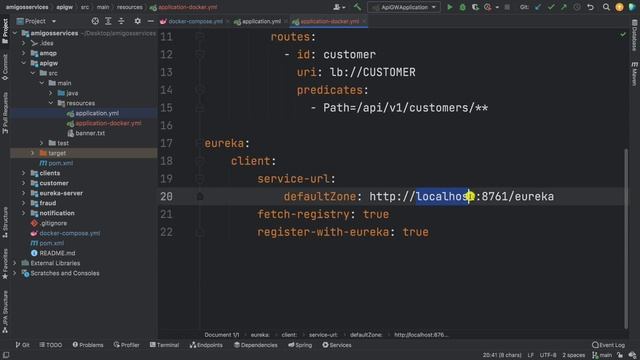Viewport: 640px width, 360px height.
Task: Show Git history clock icon
Action: (577, 7)
